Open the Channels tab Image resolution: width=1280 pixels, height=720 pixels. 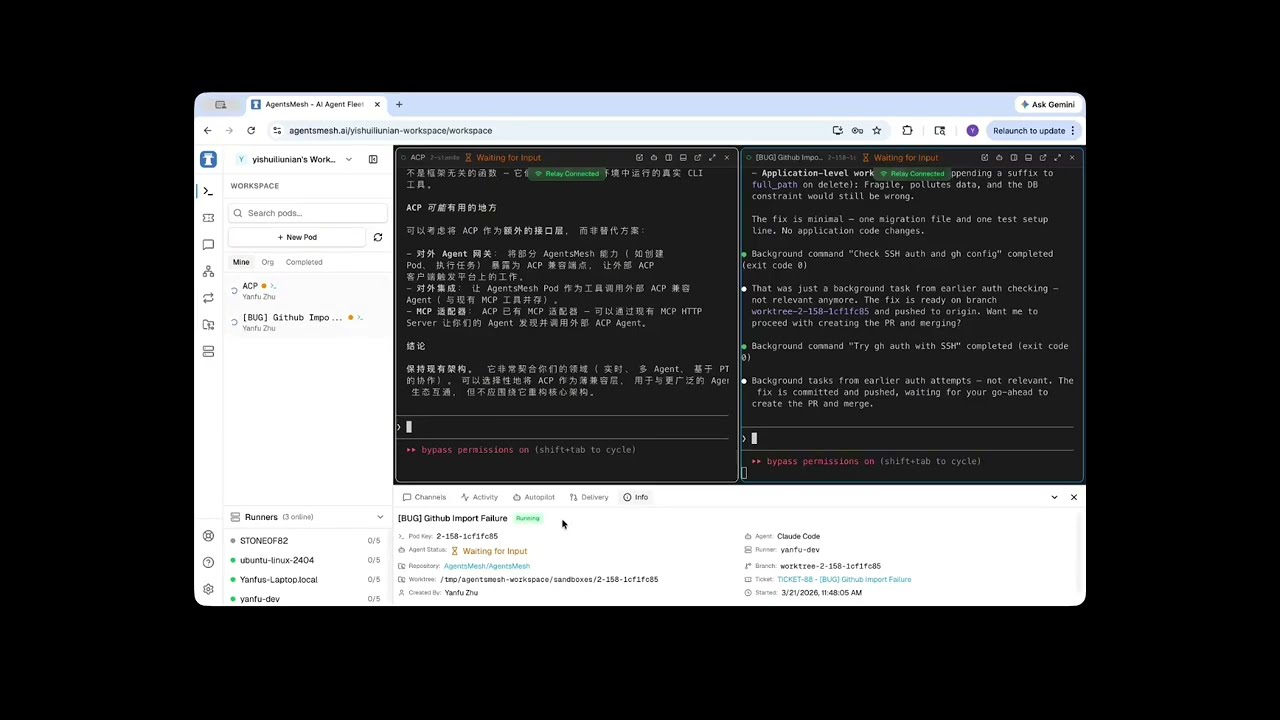pos(425,497)
